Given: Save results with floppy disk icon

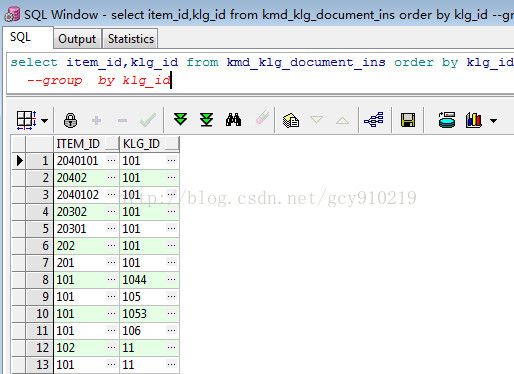Looking at the screenshot, I should [408, 120].
